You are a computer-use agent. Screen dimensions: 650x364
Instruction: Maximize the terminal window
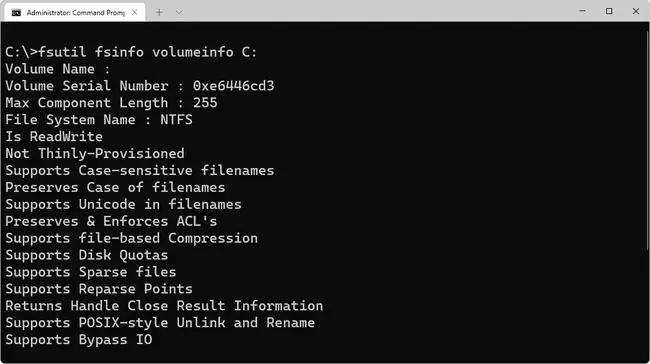point(609,11)
